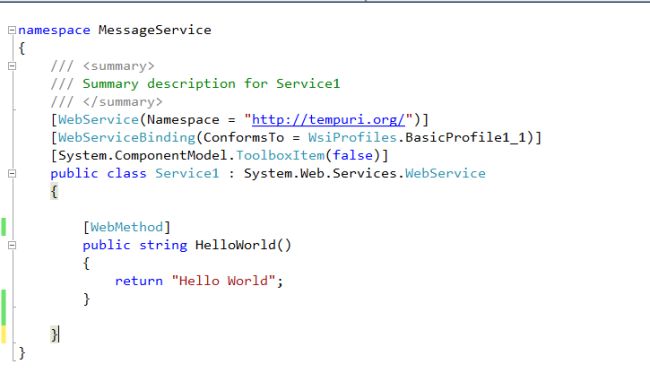Viewport: 650px width, 390px height.
Task: Click the final closing brace of namespace
Action: point(22,353)
